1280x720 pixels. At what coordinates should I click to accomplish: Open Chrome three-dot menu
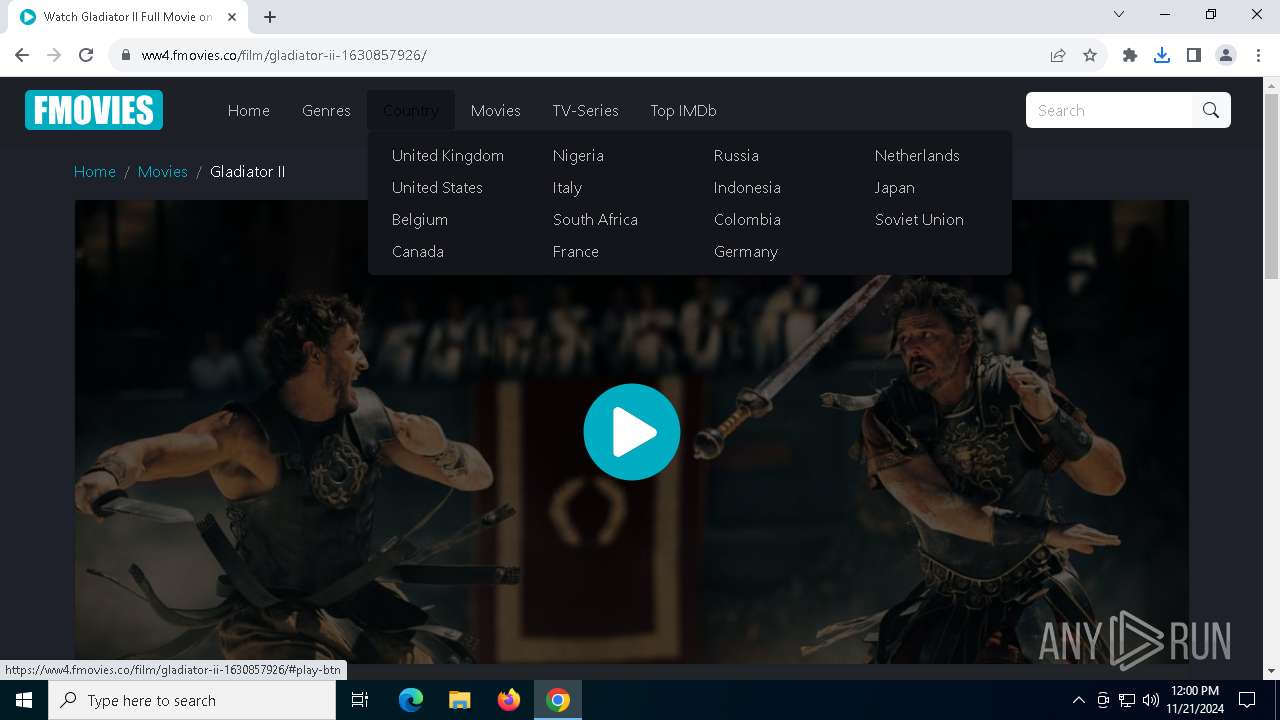(1258, 55)
